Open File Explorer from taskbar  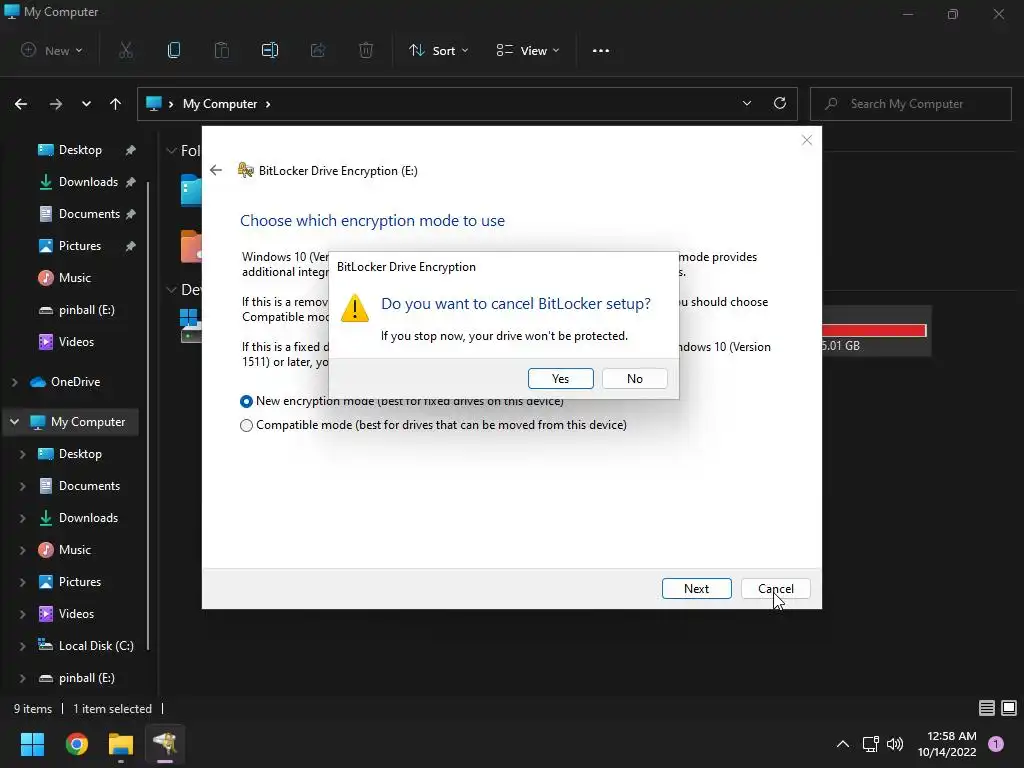121,744
